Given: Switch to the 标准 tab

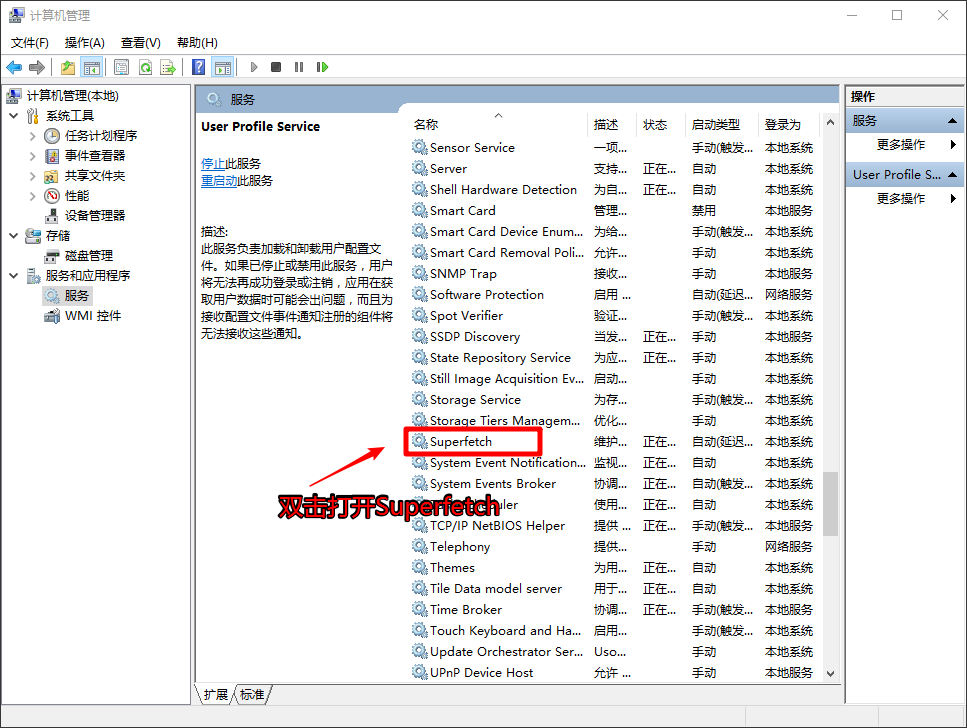Looking at the screenshot, I should pyautogui.click(x=252, y=694).
